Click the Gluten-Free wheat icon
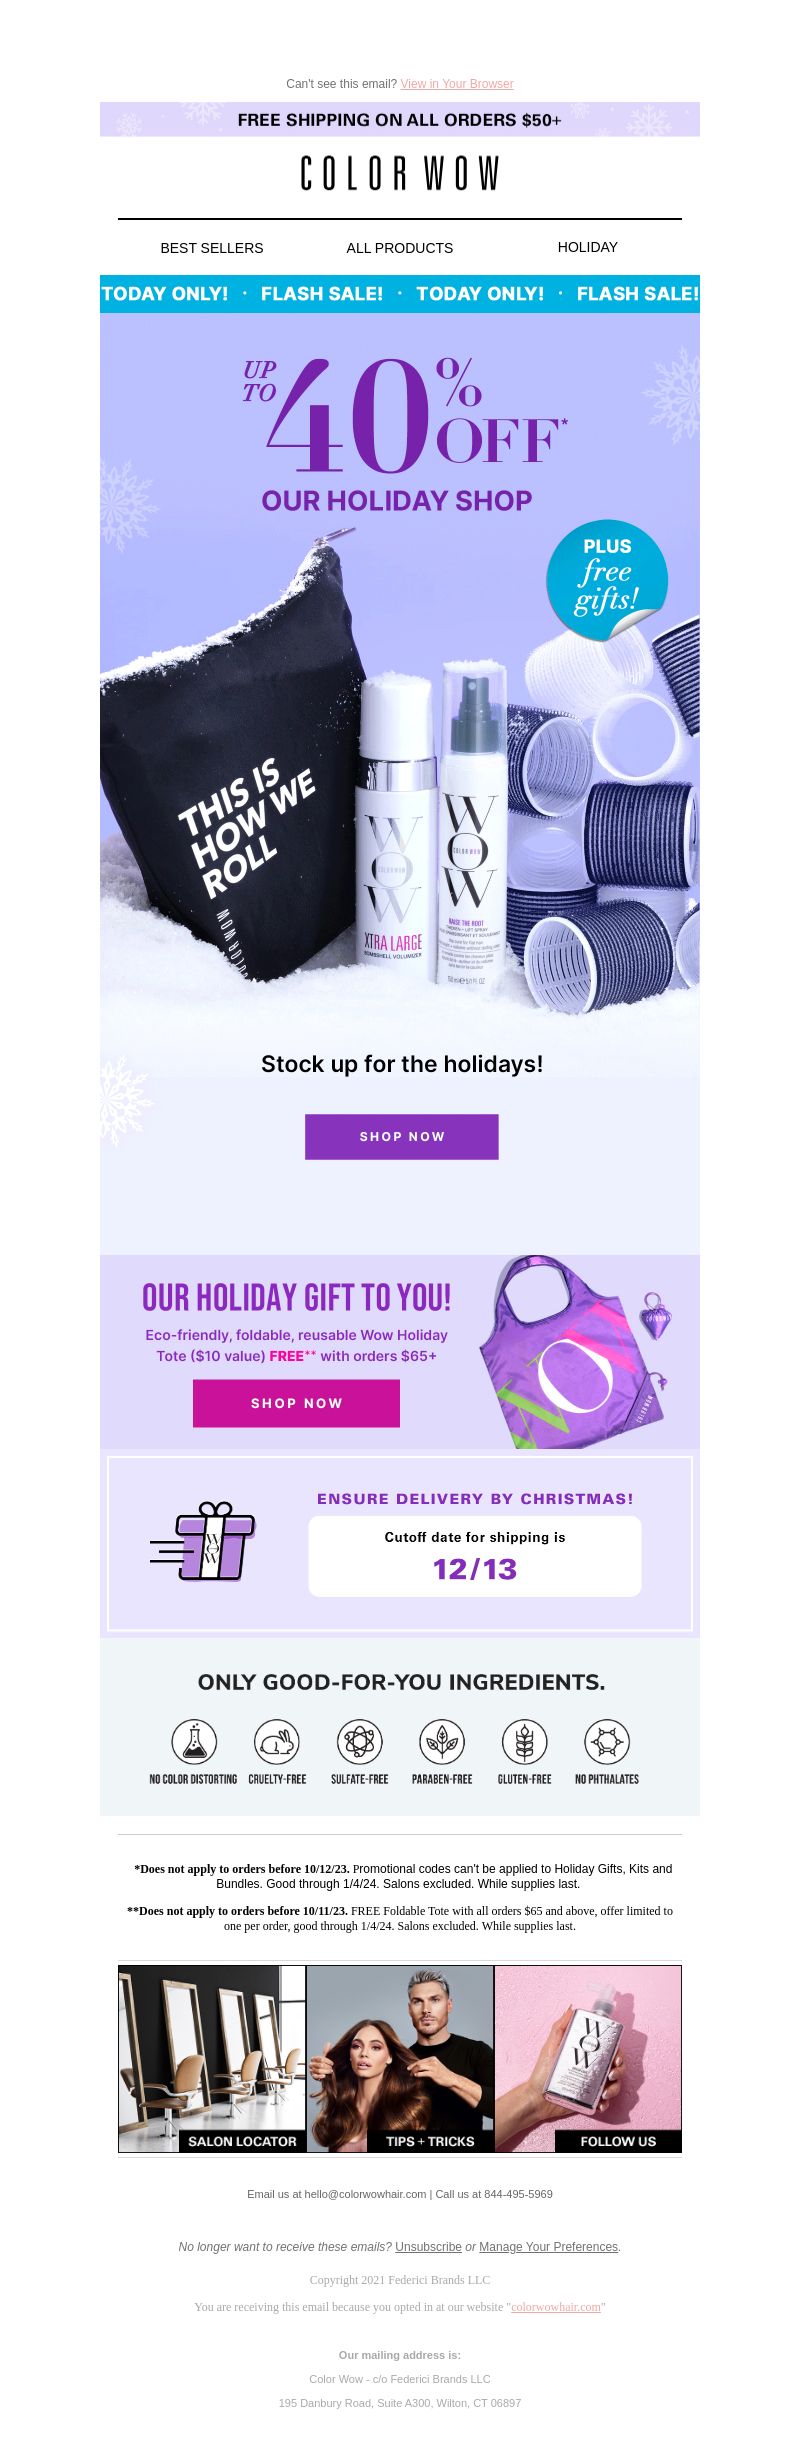This screenshot has width=800, height=2439. tap(524, 1741)
